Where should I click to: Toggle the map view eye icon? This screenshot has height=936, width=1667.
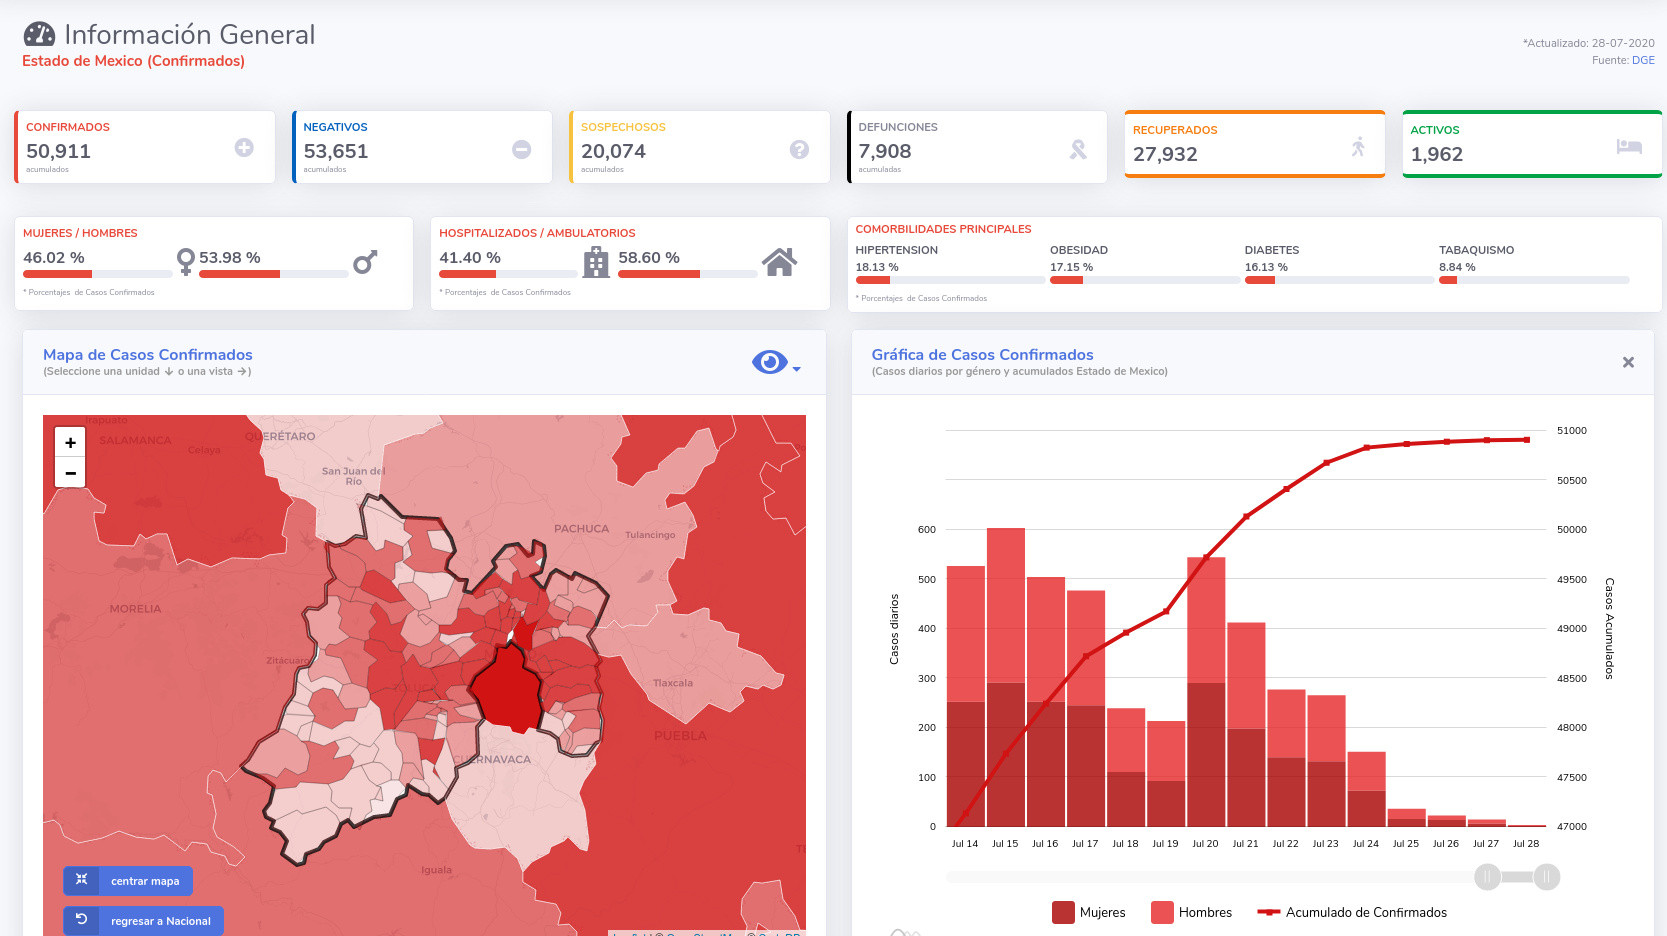point(769,362)
